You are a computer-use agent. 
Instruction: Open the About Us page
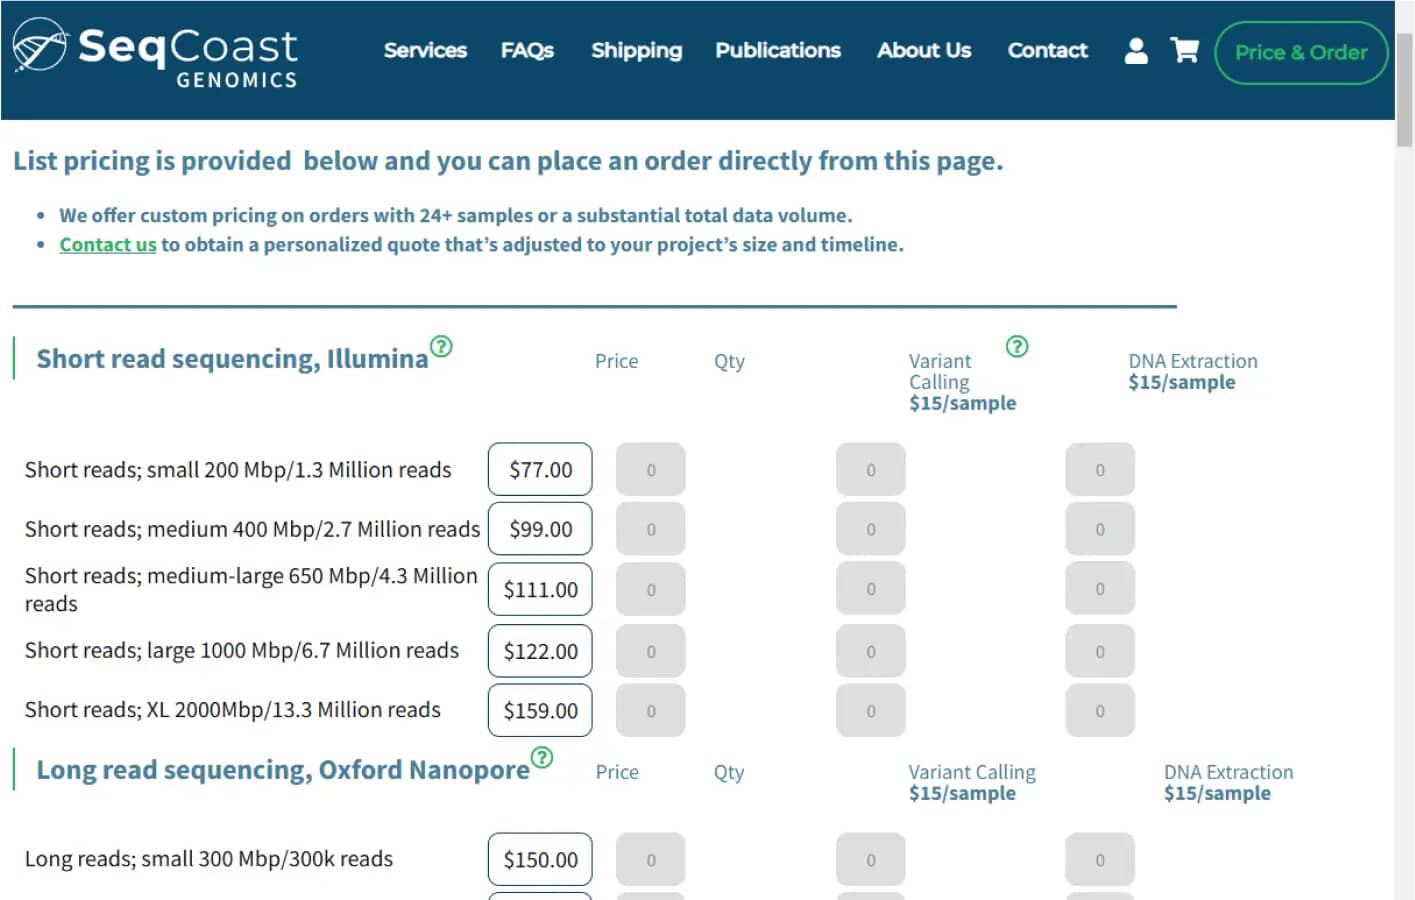pos(923,51)
